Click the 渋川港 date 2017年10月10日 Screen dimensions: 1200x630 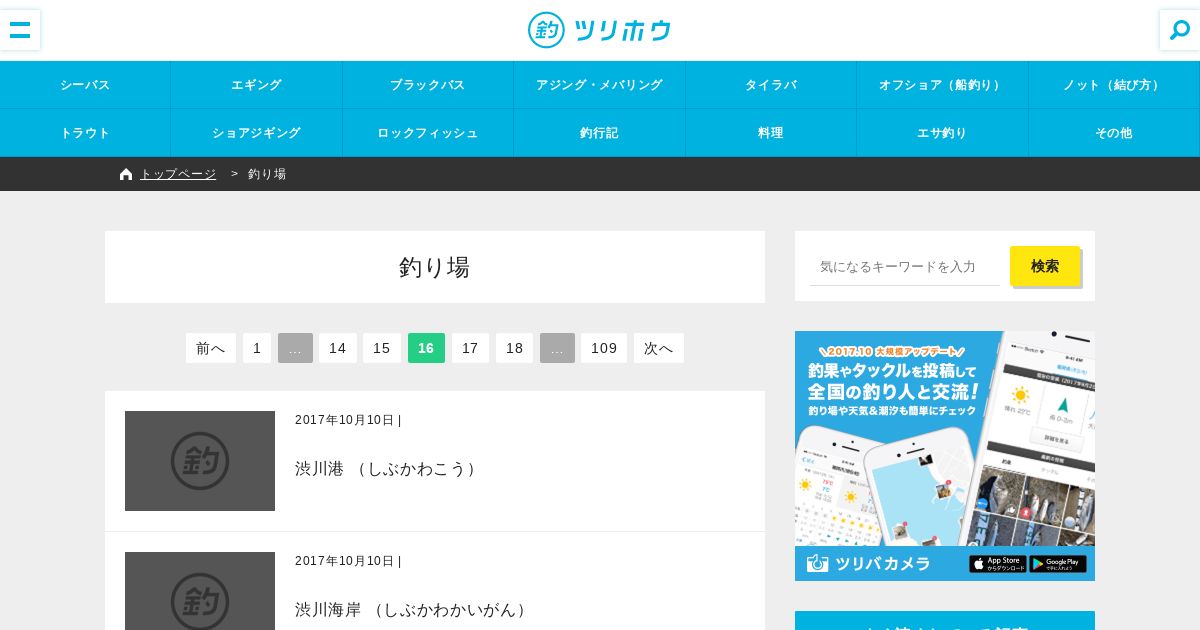(x=345, y=420)
